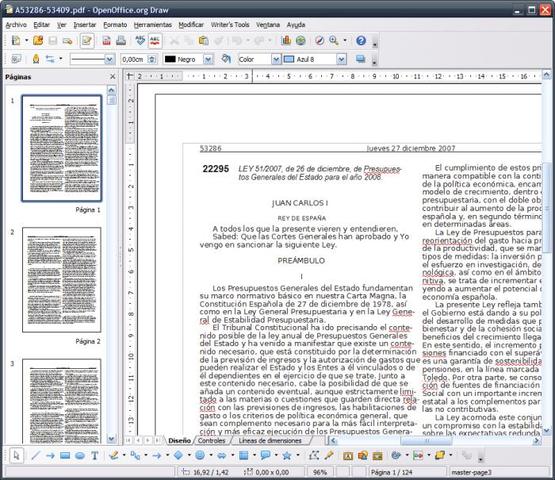This screenshot has height=480, width=555.
Task: Toggle Edit File mode icon
Action: click(x=87, y=41)
